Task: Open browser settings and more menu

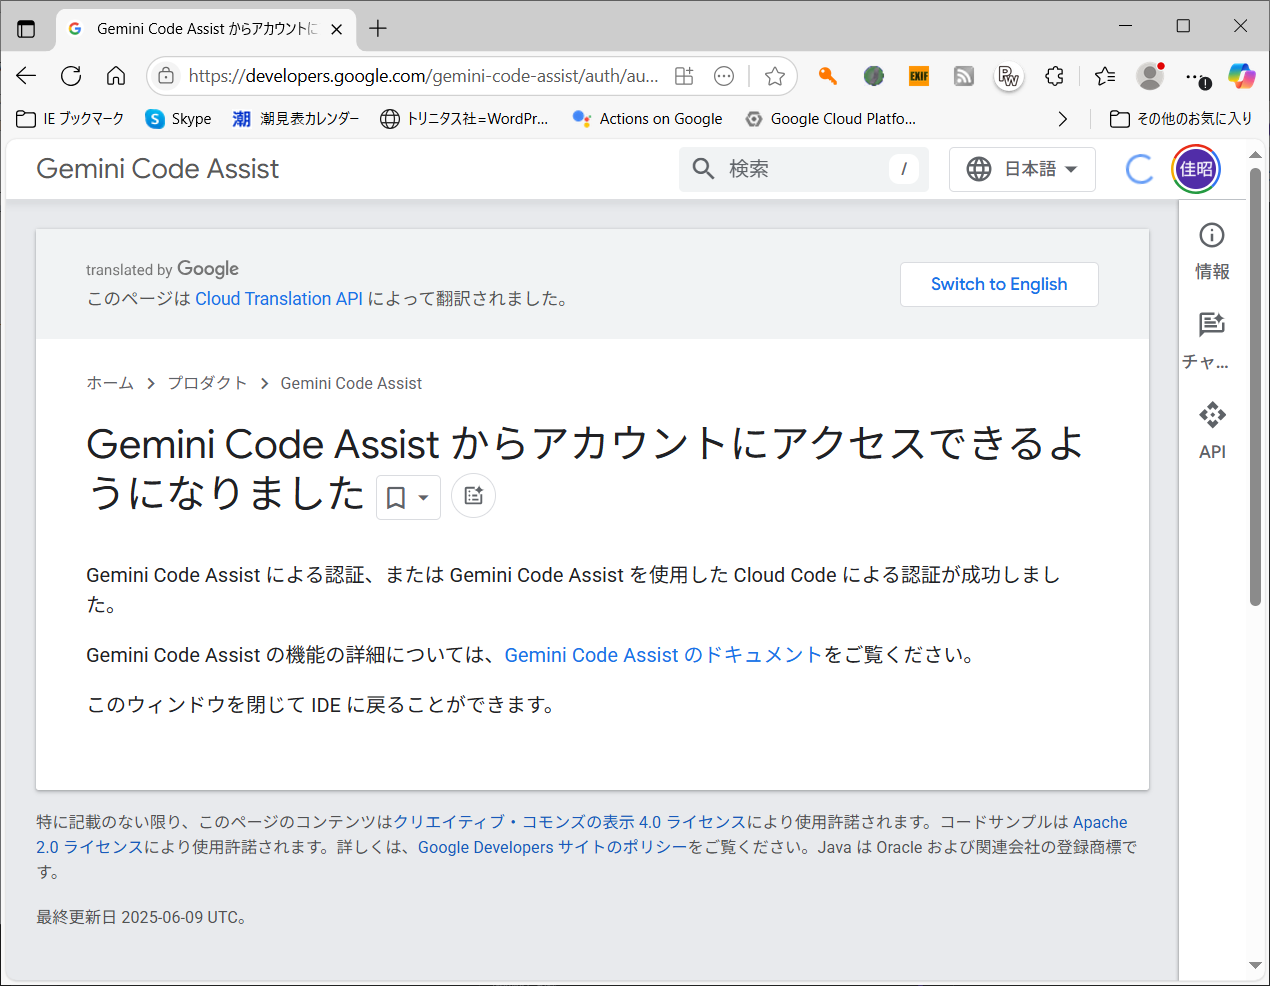Action: click(x=1196, y=76)
